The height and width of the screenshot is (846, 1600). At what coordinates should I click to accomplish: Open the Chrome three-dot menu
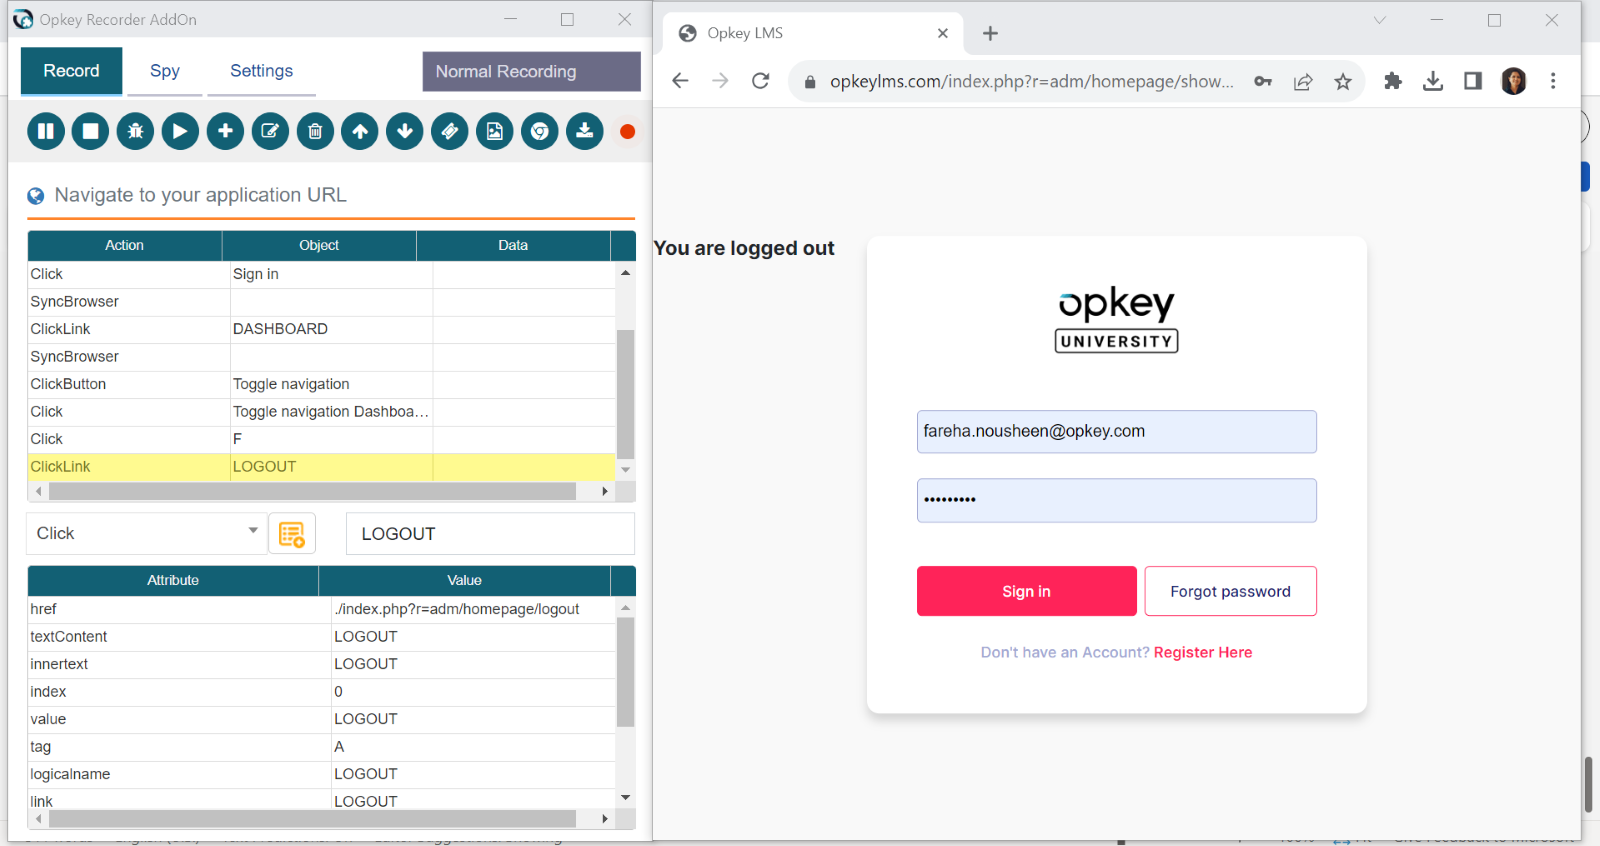pos(1553,81)
